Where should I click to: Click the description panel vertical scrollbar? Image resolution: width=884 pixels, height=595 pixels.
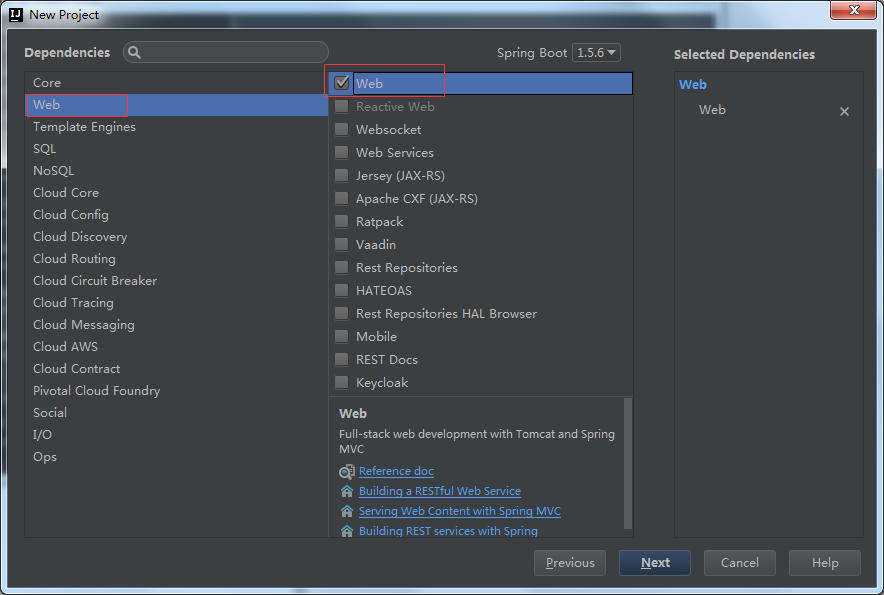click(627, 464)
